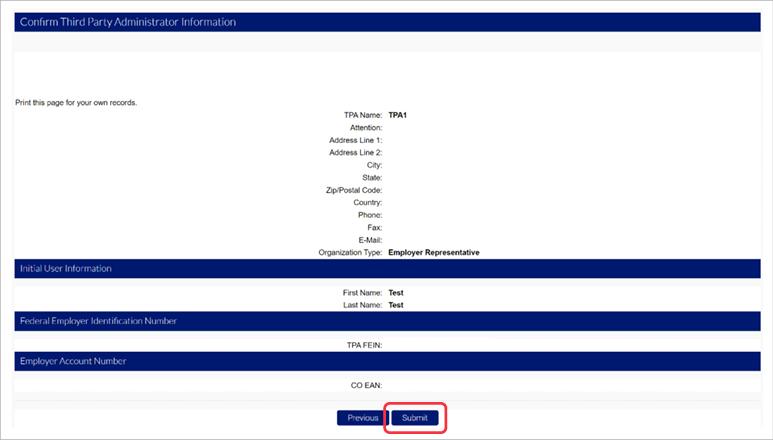Select the First Name value Test
The width and height of the screenshot is (773, 440).
(396, 293)
